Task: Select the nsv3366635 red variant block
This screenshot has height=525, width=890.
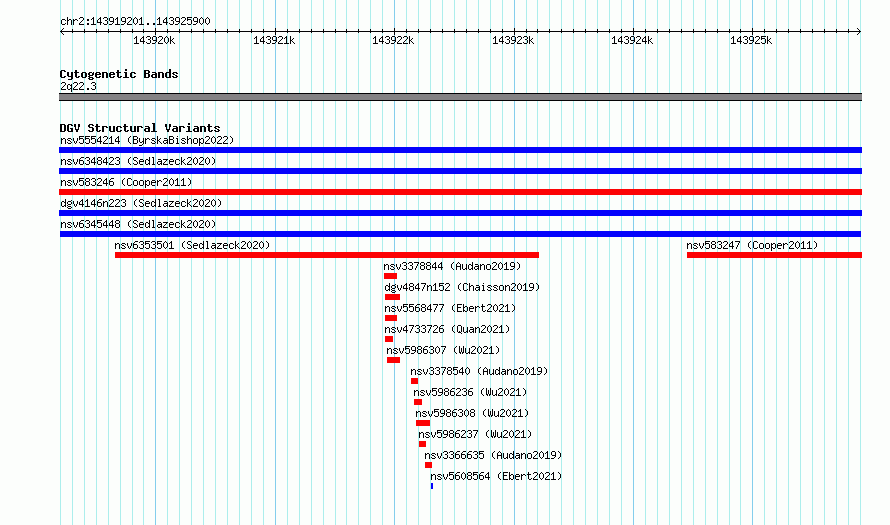Action: 429,465
